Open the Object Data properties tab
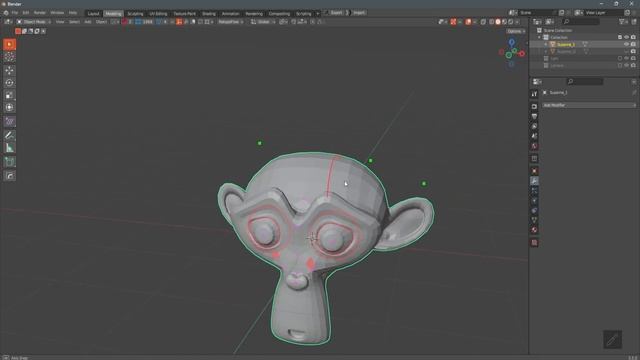This screenshot has width=640, height=360. click(534, 220)
